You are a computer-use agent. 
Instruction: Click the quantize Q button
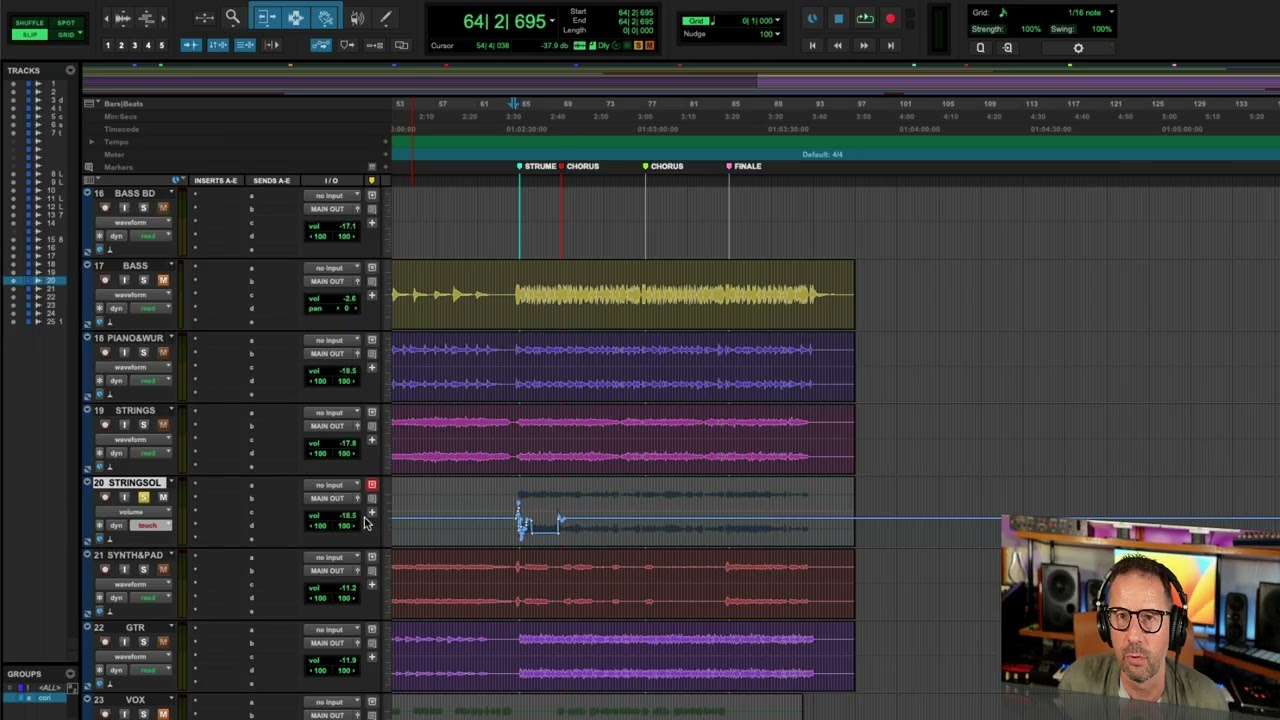coord(980,48)
